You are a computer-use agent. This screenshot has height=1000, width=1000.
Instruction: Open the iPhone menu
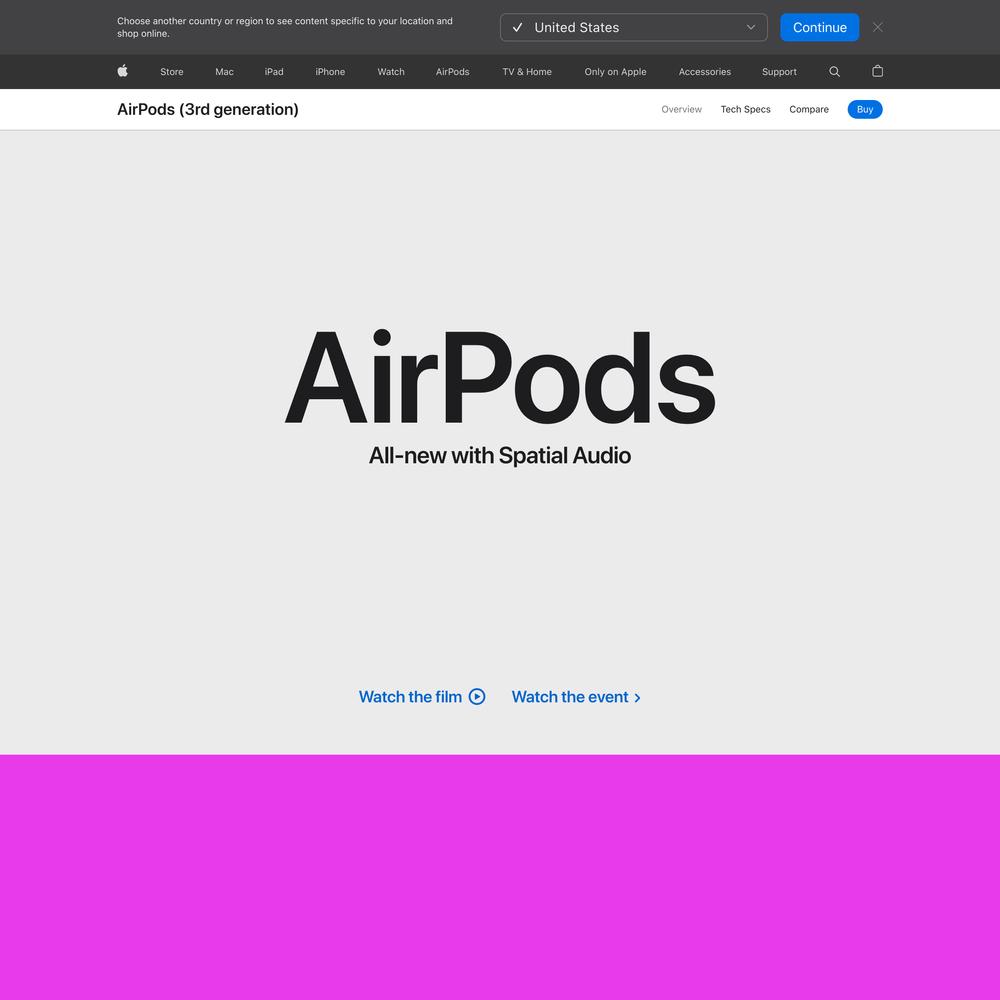330,72
